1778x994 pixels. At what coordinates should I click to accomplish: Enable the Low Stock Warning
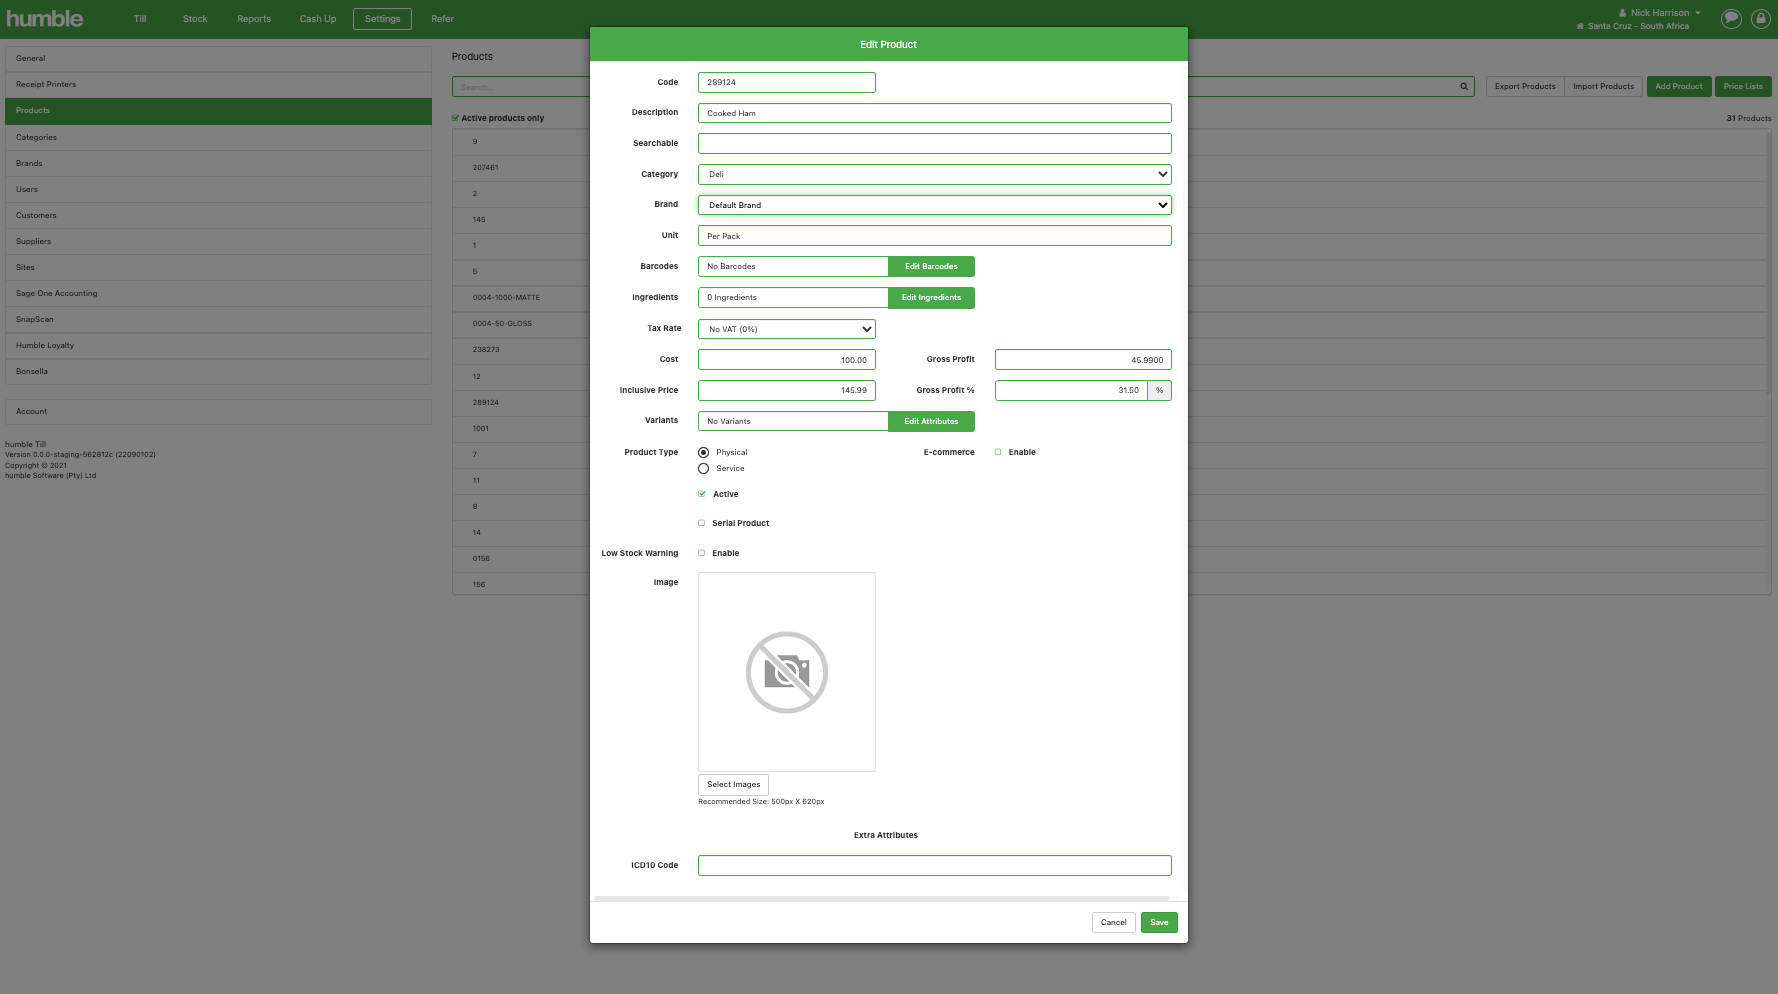pyautogui.click(x=702, y=553)
